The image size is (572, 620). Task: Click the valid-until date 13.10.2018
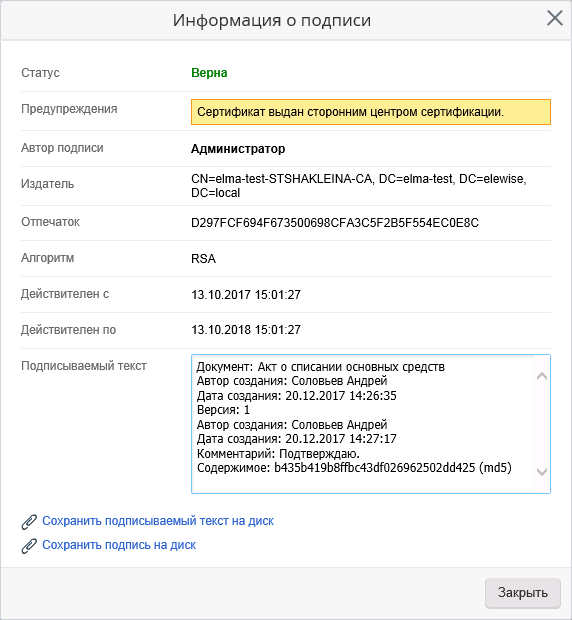(x=246, y=330)
